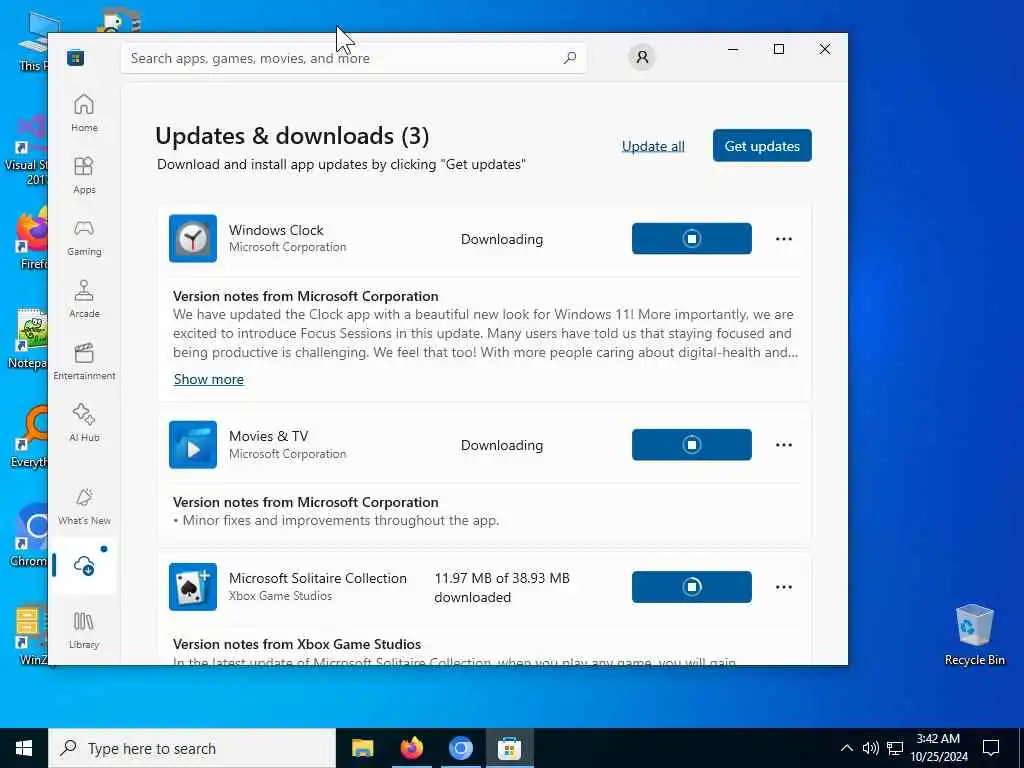Click the Microsoft Store logo icon
This screenshot has height=768, width=1024.
75,58
